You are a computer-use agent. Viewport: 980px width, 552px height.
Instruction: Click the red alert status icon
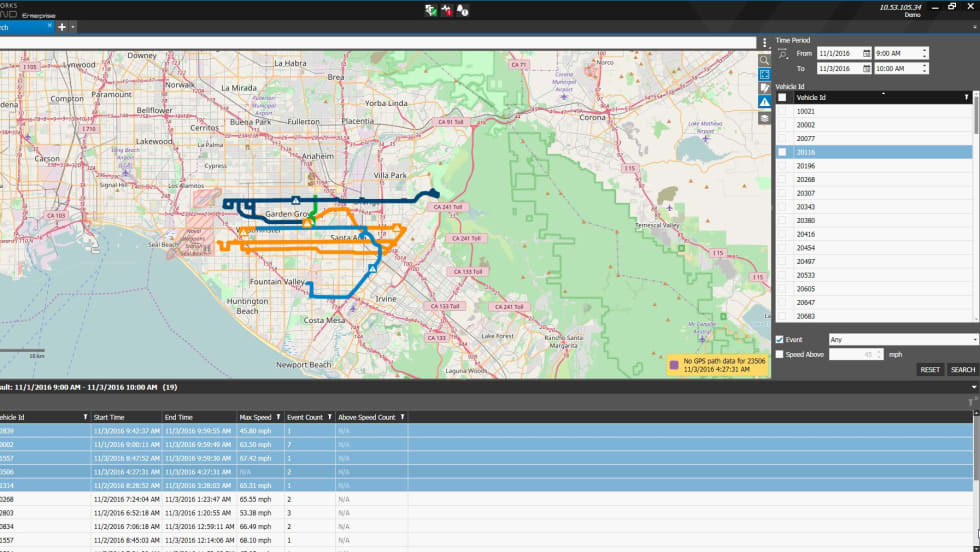coord(446,10)
